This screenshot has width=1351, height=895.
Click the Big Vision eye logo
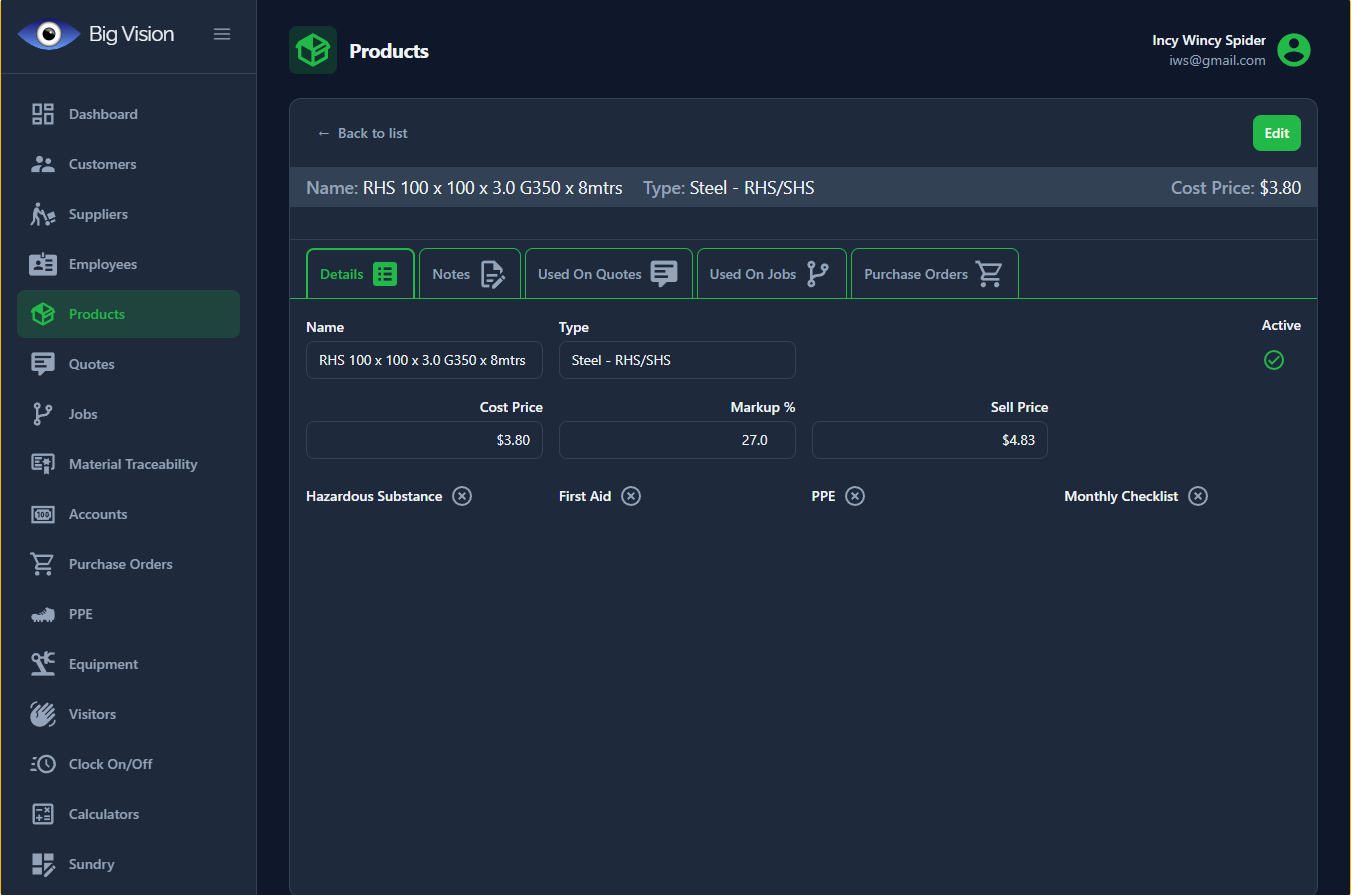pos(49,35)
